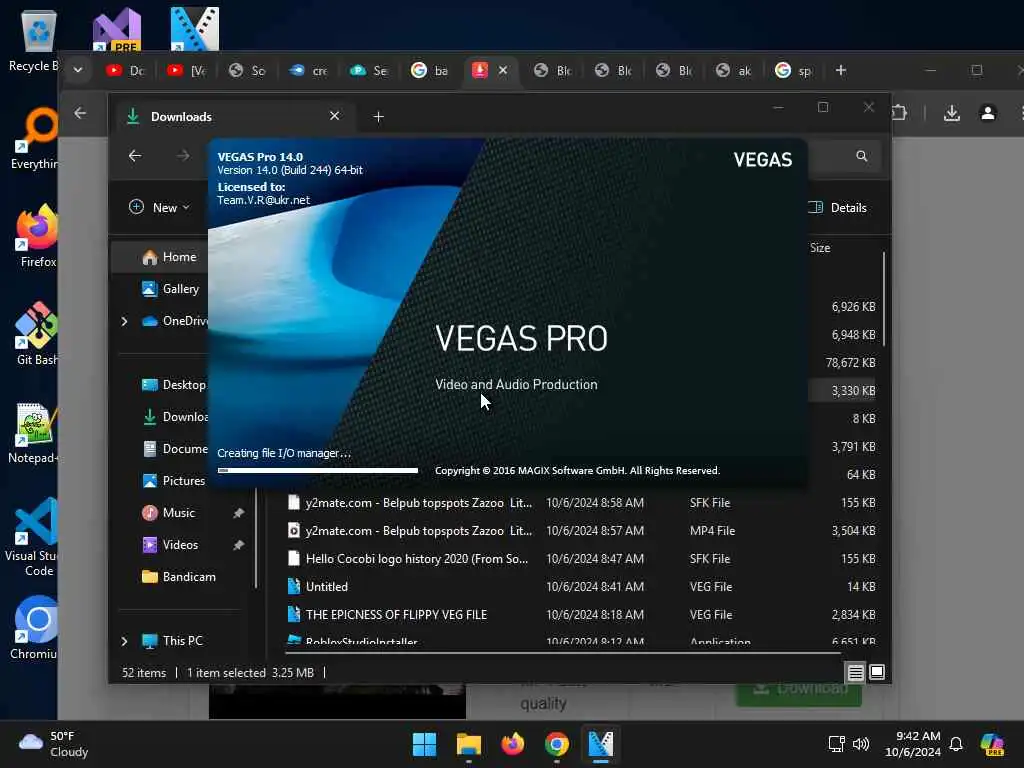Add new Explorer tab with plus
This screenshot has height=768, width=1024.
378,116
